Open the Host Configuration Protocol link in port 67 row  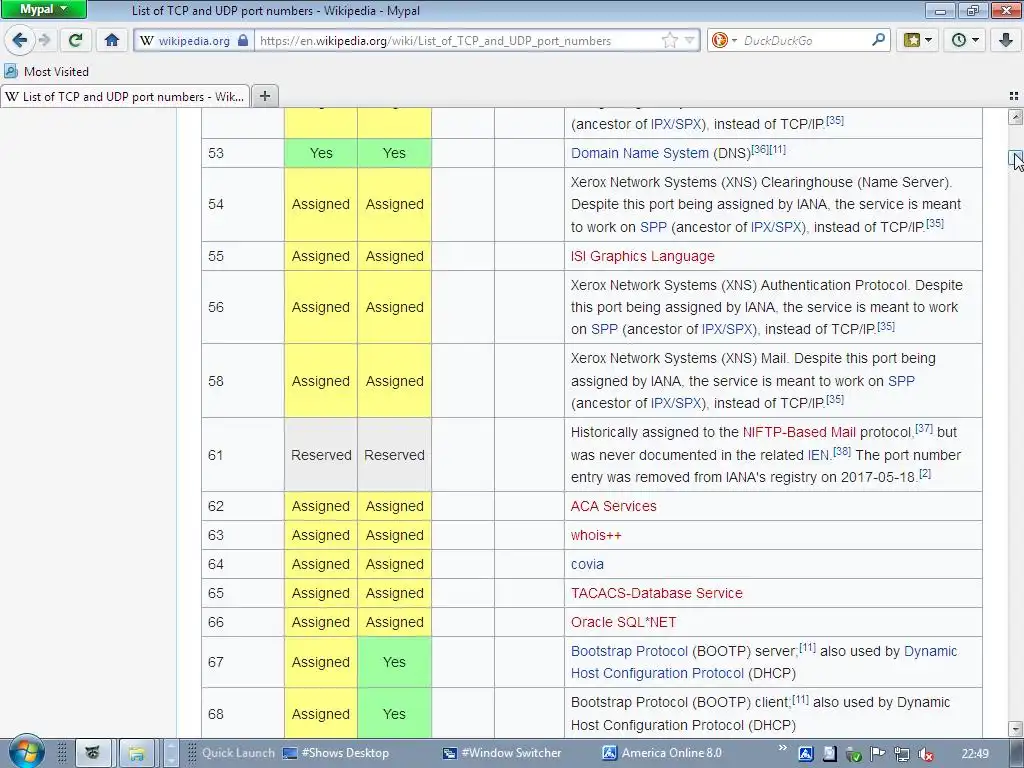click(657, 673)
